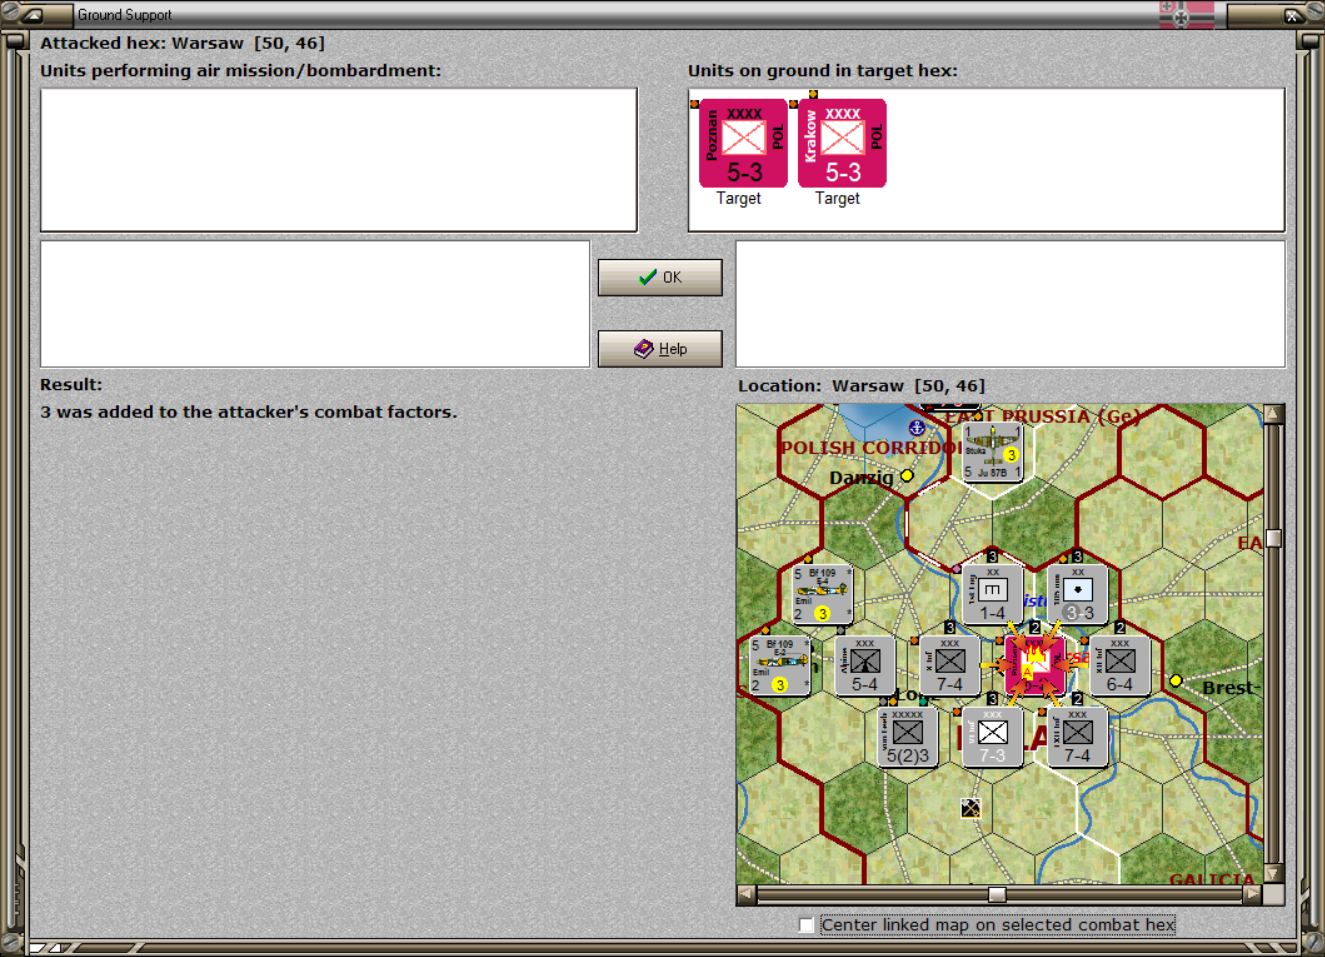
Task: Click the Stuka Ju 87B air unit on map
Action: (x=992, y=452)
